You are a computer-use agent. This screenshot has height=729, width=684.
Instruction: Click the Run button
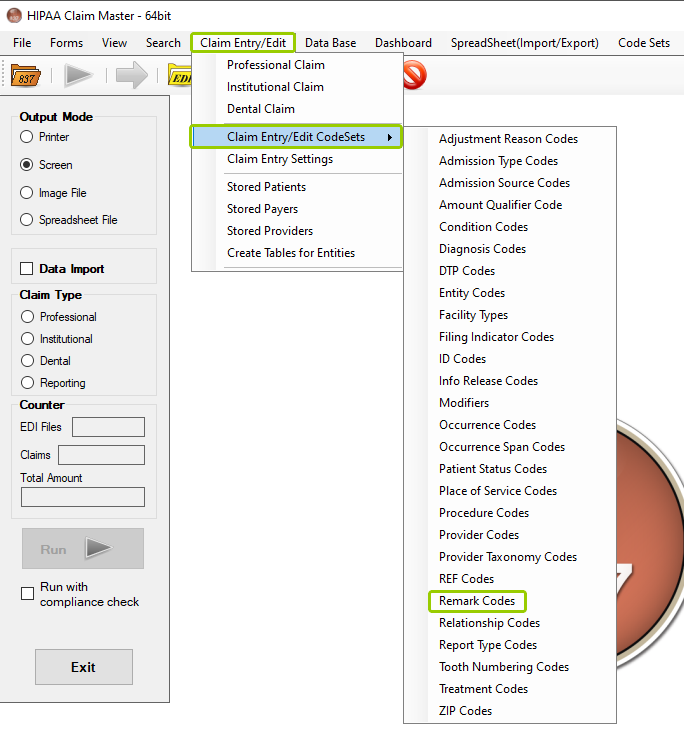click(83, 548)
